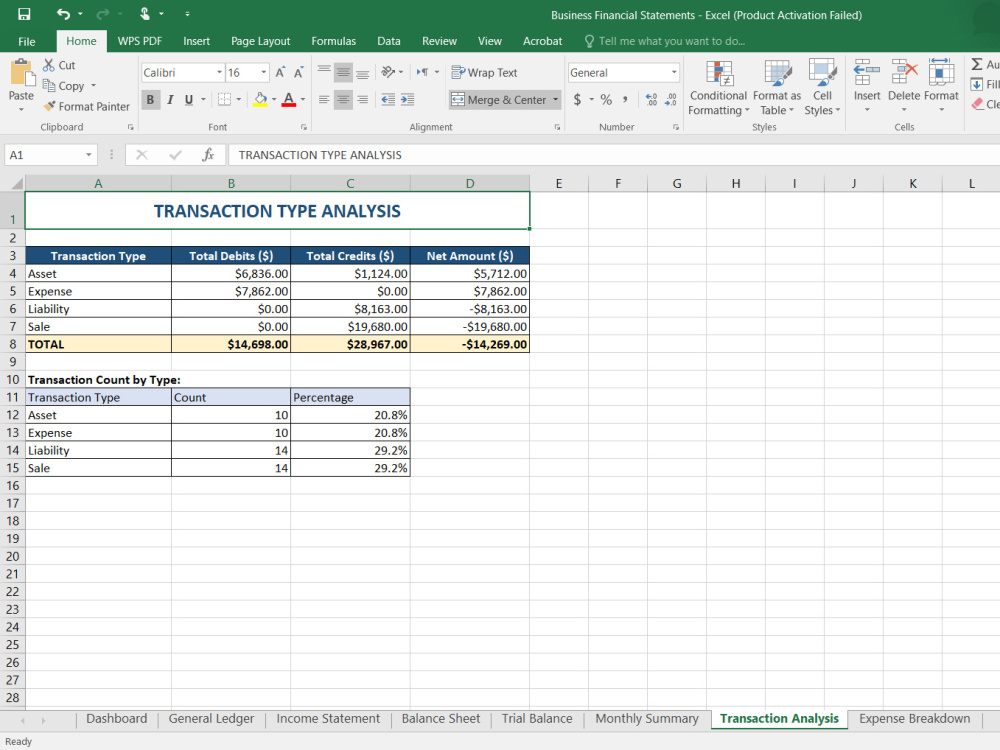
Task: Click the Increase Decimal icon
Action: (651, 99)
